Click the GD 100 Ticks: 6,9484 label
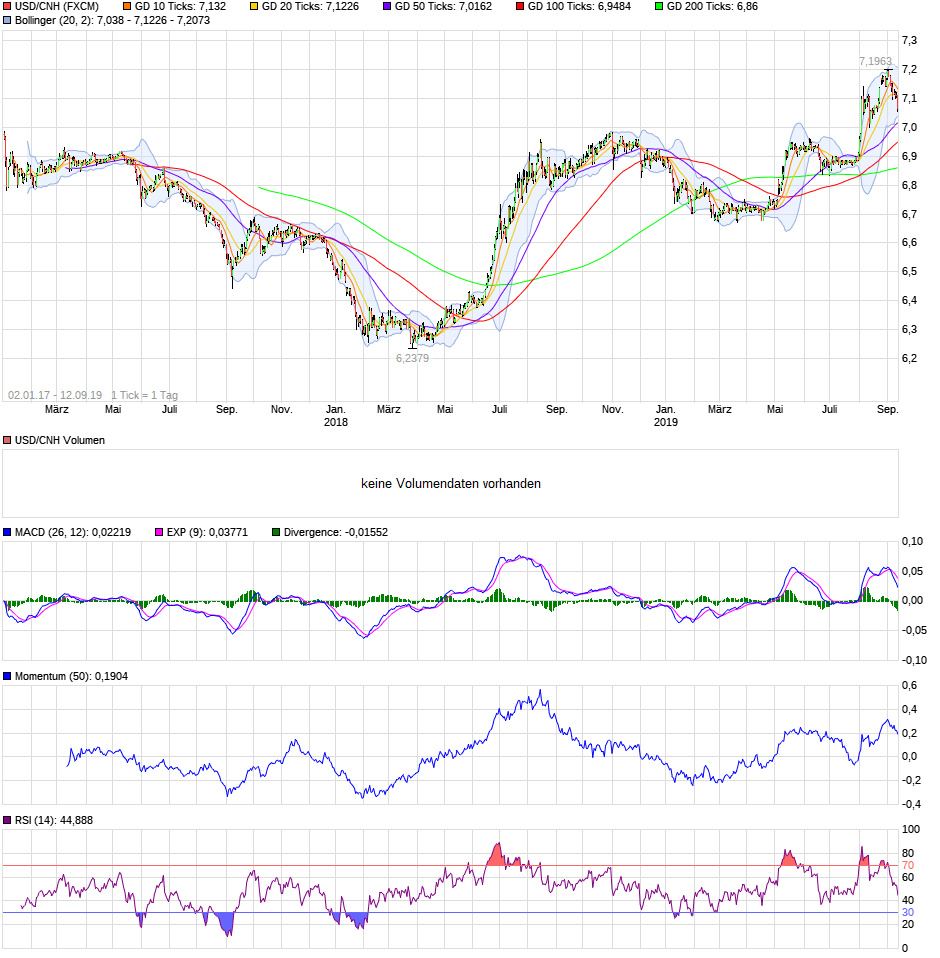Image resolution: width=940 pixels, height=958 pixels. (579, 7)
